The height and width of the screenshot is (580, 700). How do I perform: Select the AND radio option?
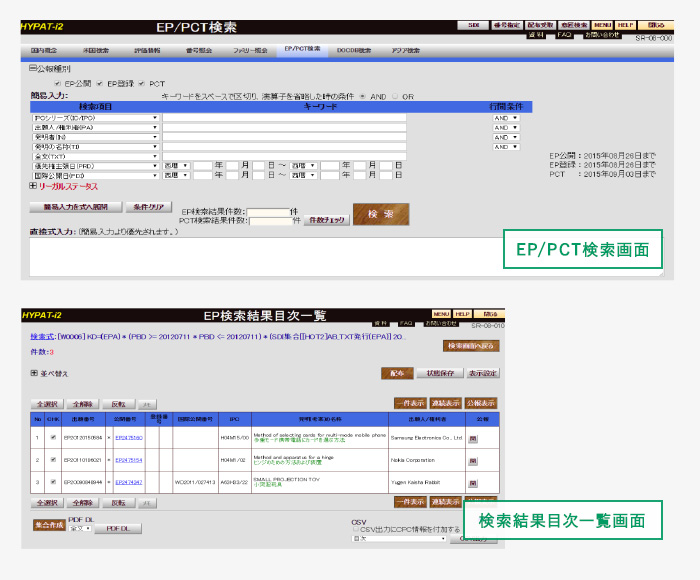362,96
